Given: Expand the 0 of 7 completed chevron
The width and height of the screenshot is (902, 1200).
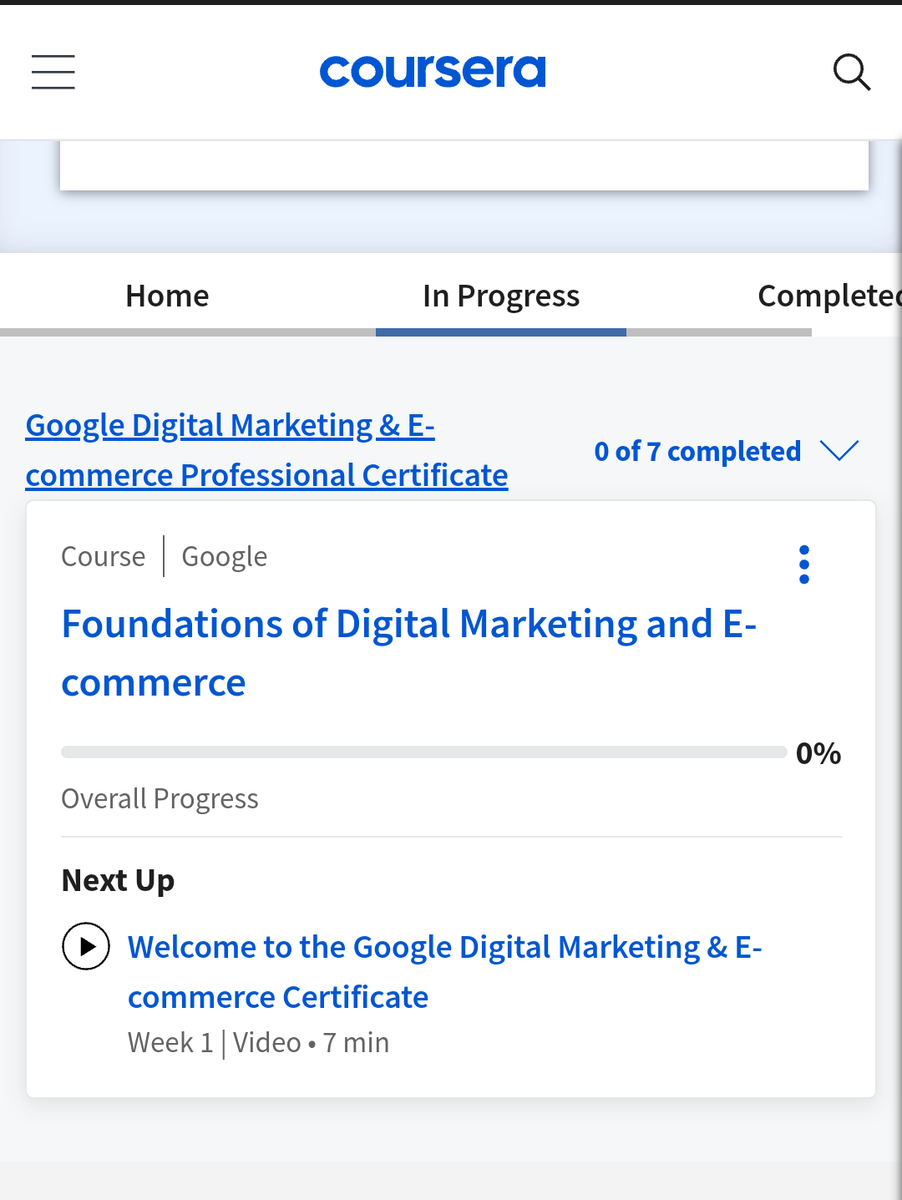Looking at the screenshot, I should click(x=838, y=451).
